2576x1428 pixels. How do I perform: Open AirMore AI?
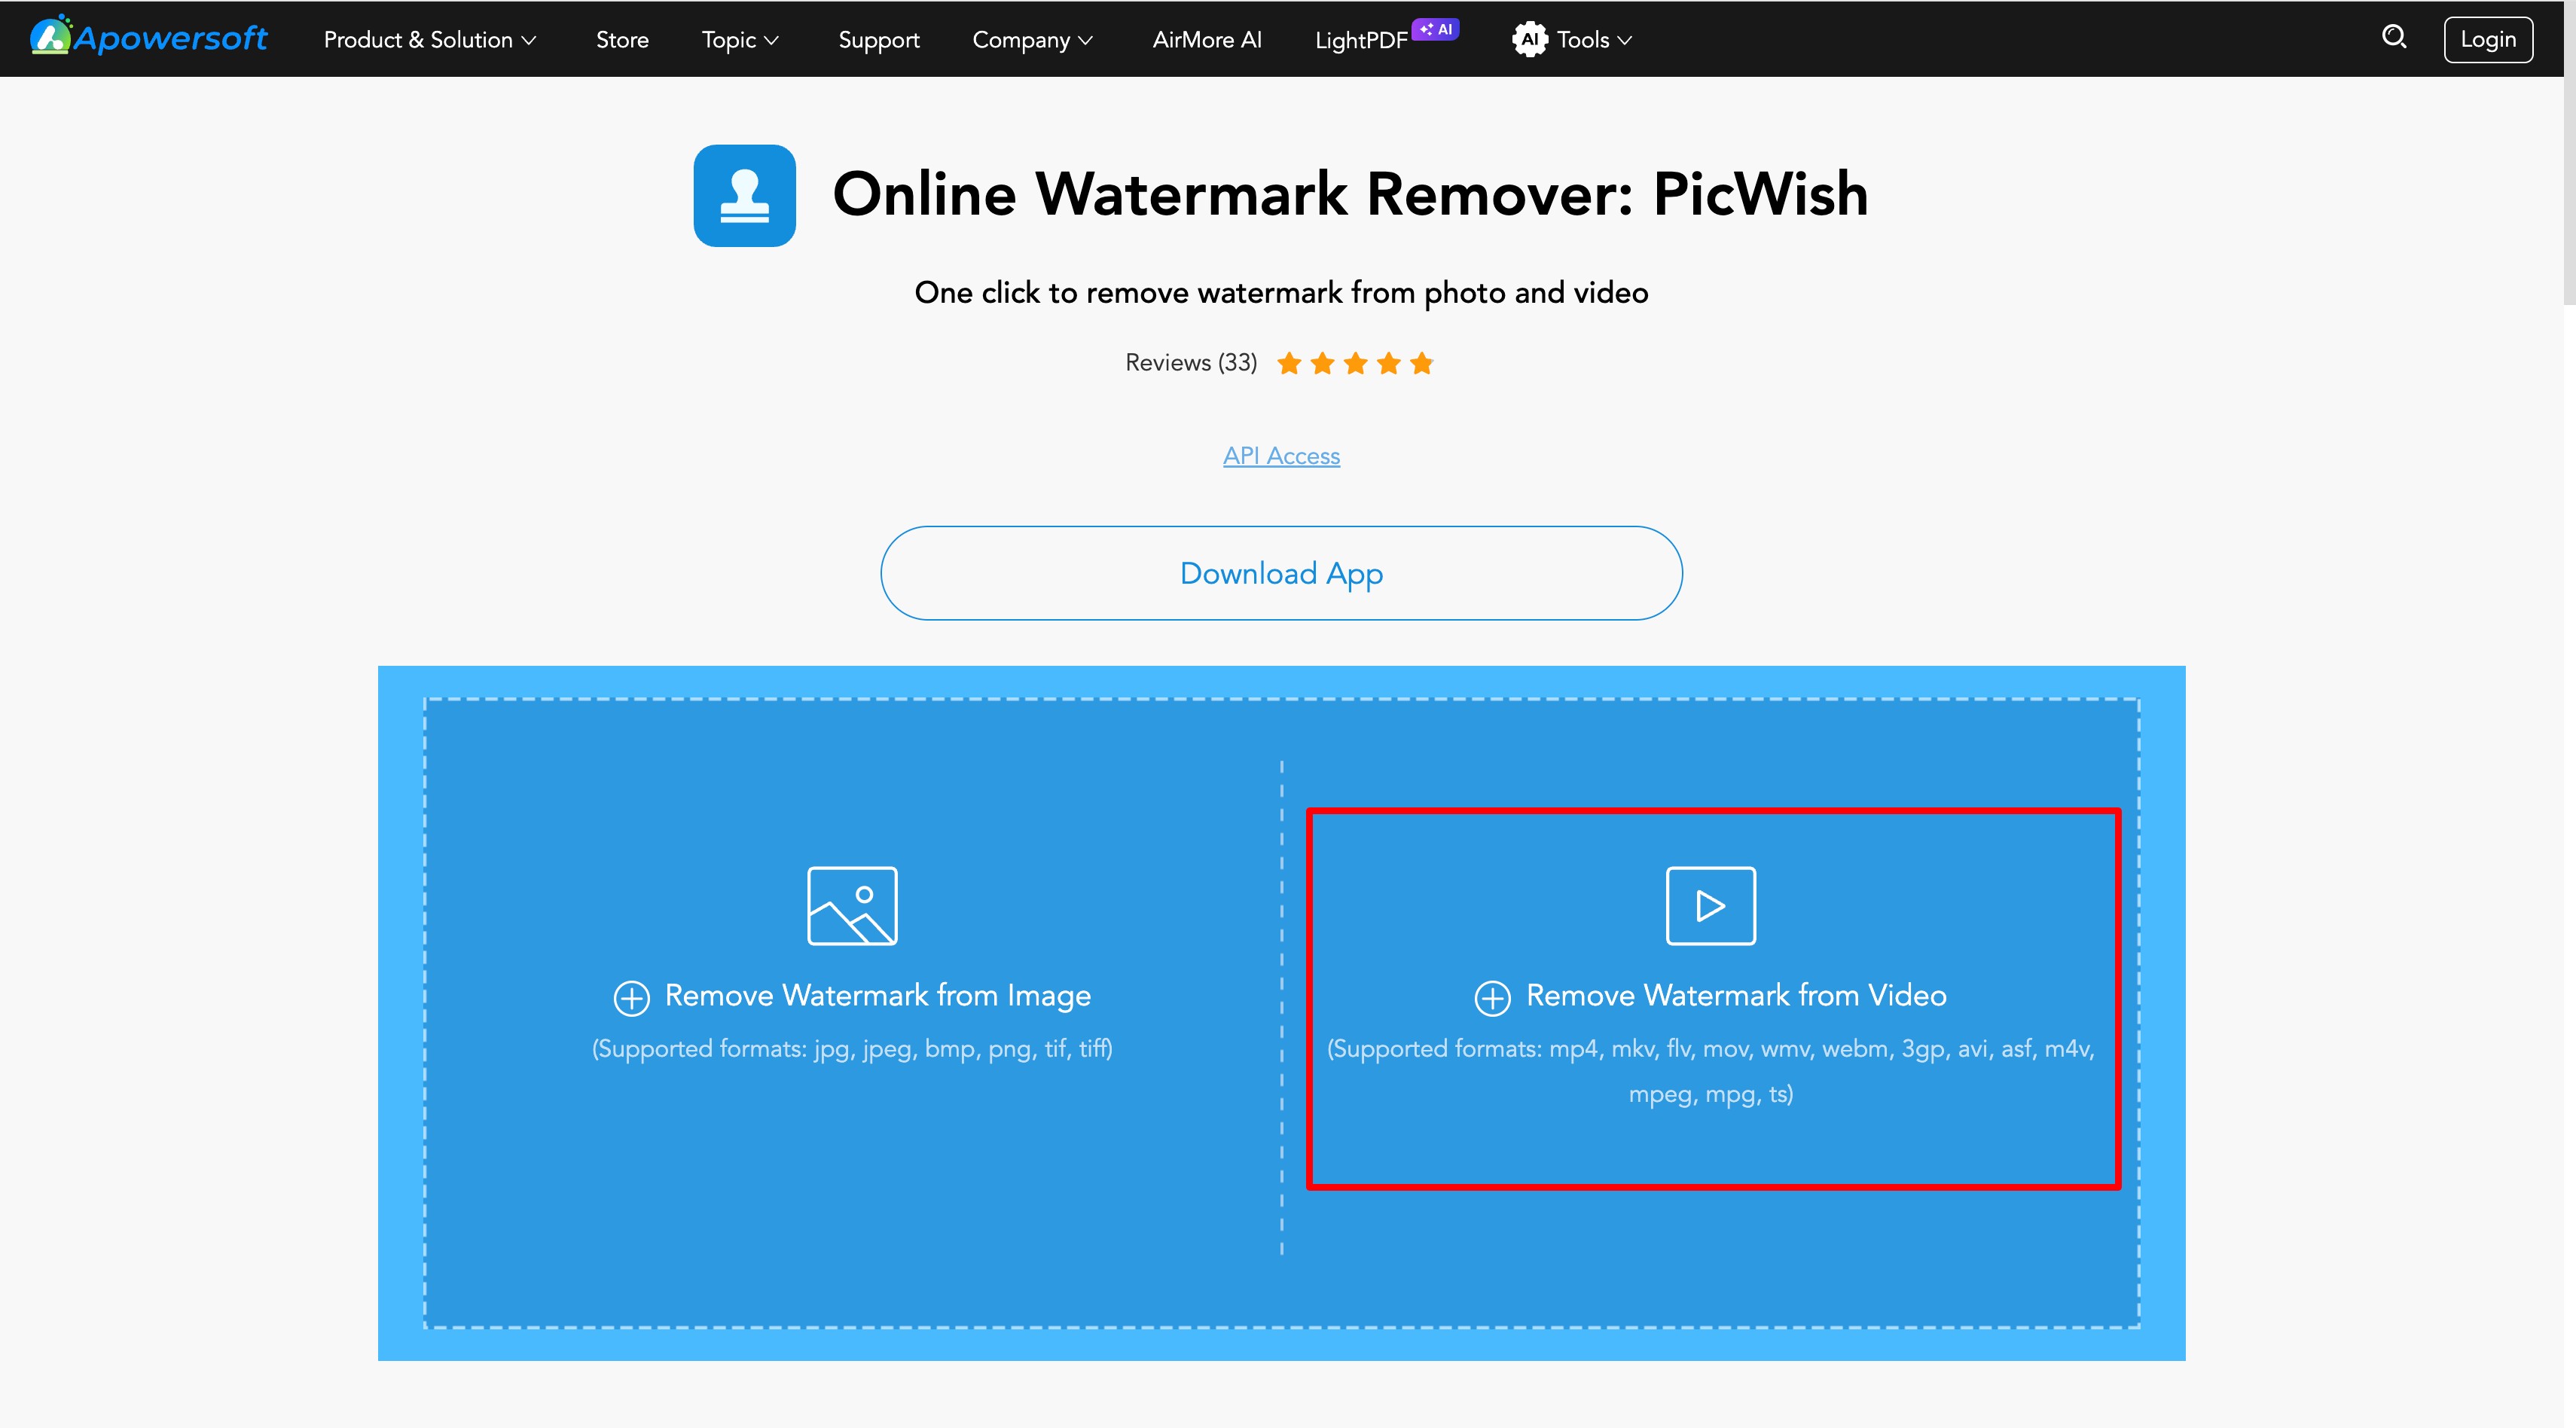(1207, 40)
